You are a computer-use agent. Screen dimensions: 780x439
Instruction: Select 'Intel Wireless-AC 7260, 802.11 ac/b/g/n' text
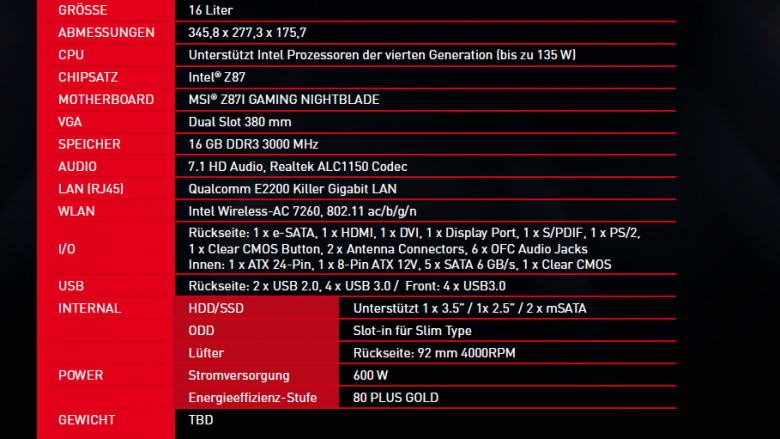click(x=302, y=211)
